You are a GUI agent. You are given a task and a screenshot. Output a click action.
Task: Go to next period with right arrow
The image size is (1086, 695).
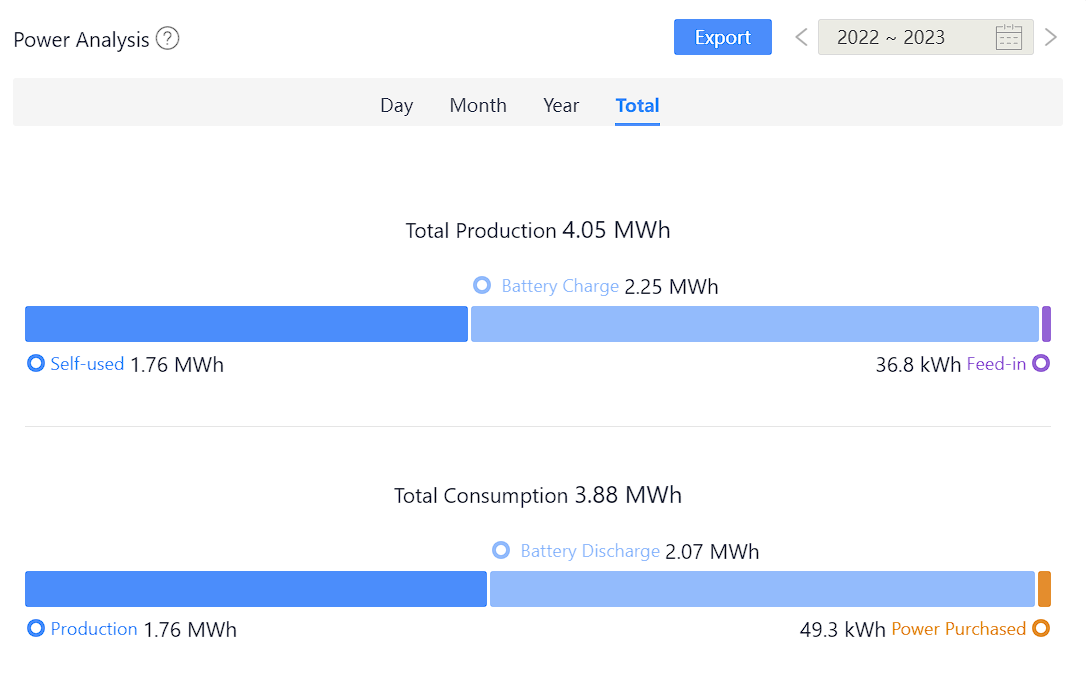(1051, 37)
